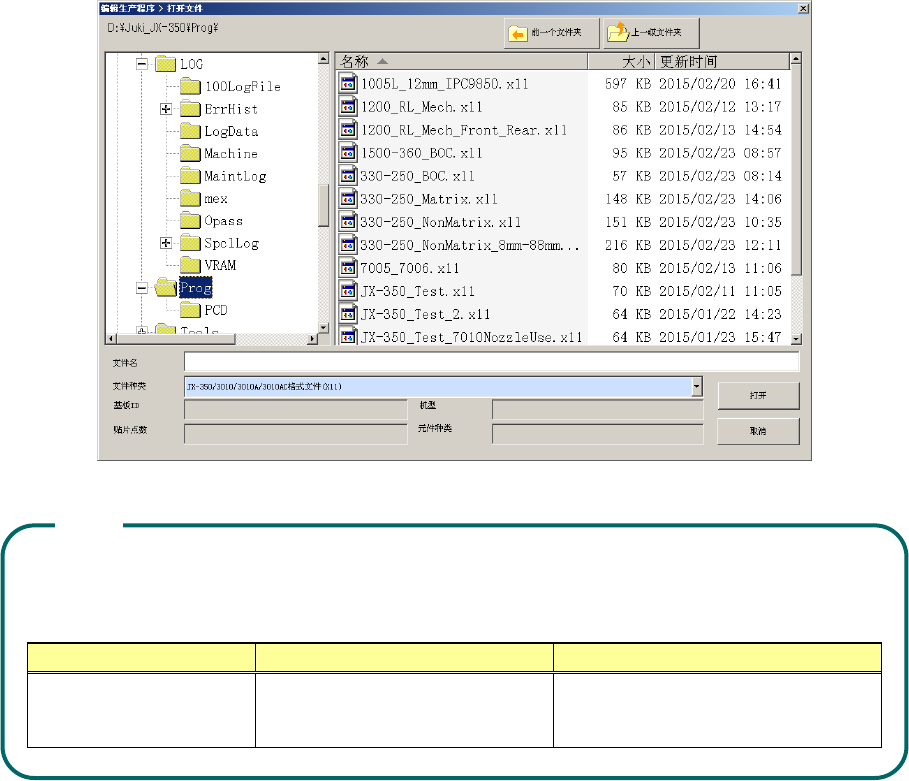Click icon of 1500-360_BOC.x11 file
Screen dimensions: 909x781
pyautogui.click(x=348, y=153)
